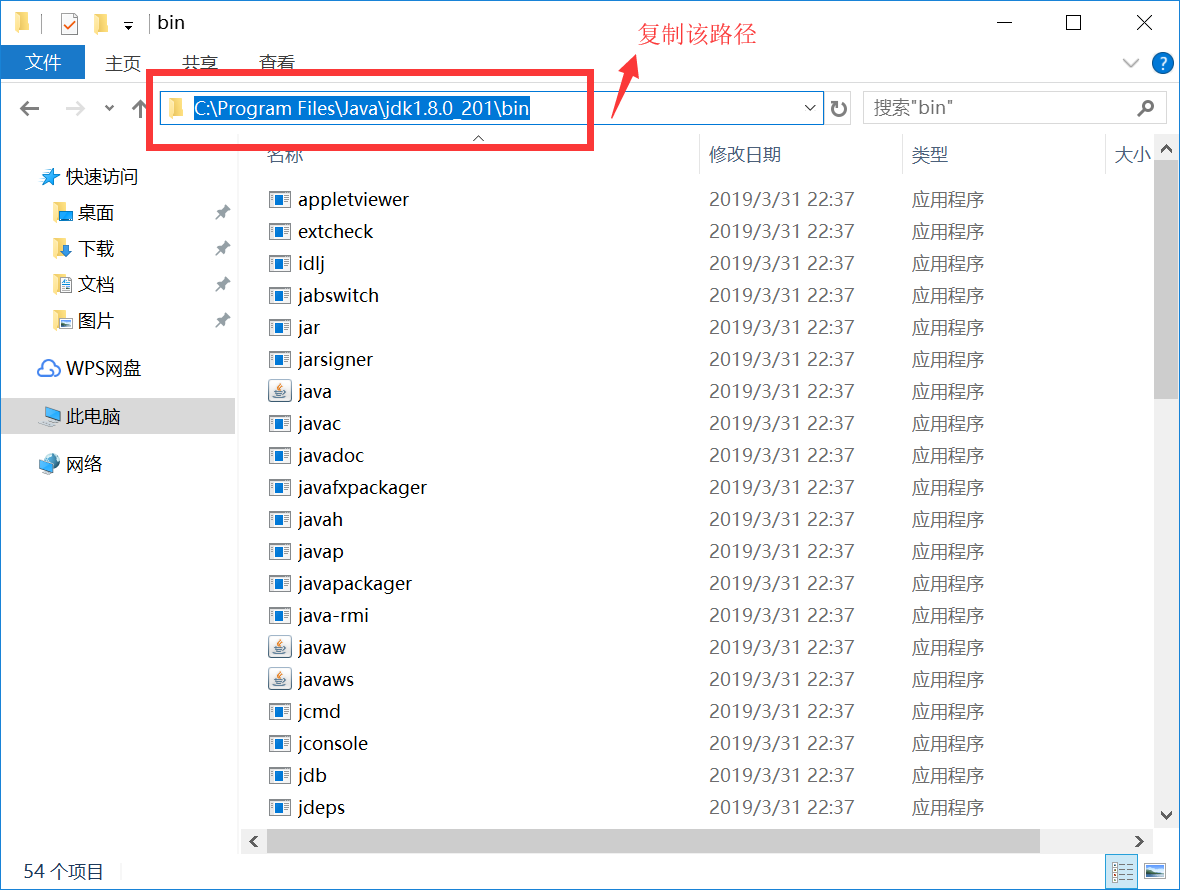Select 下载 in the navigation pane

click(96, 249)
